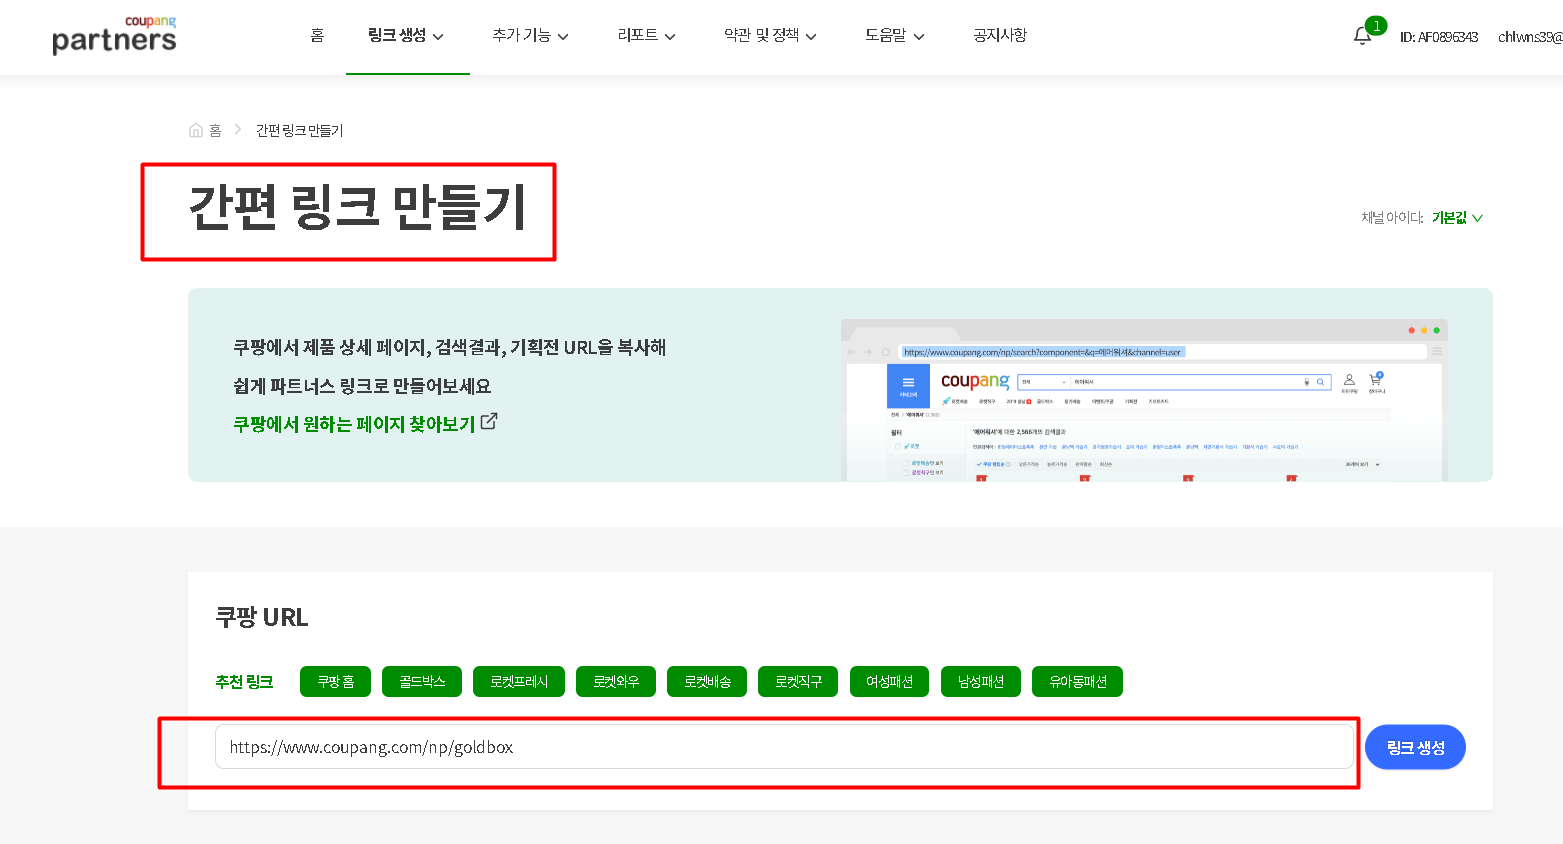Click 쿠팡에서 원하는 페이지 찾아보기 link
This screenshot has height=844, width=1563.
[x=354, y=424]
